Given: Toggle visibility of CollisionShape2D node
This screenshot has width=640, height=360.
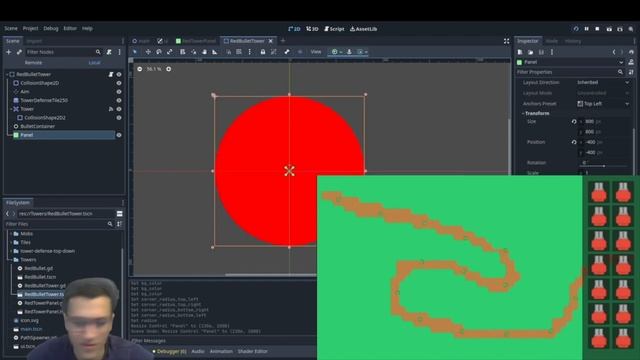Looking at the screenshot, I should click(x=119, y=83).
